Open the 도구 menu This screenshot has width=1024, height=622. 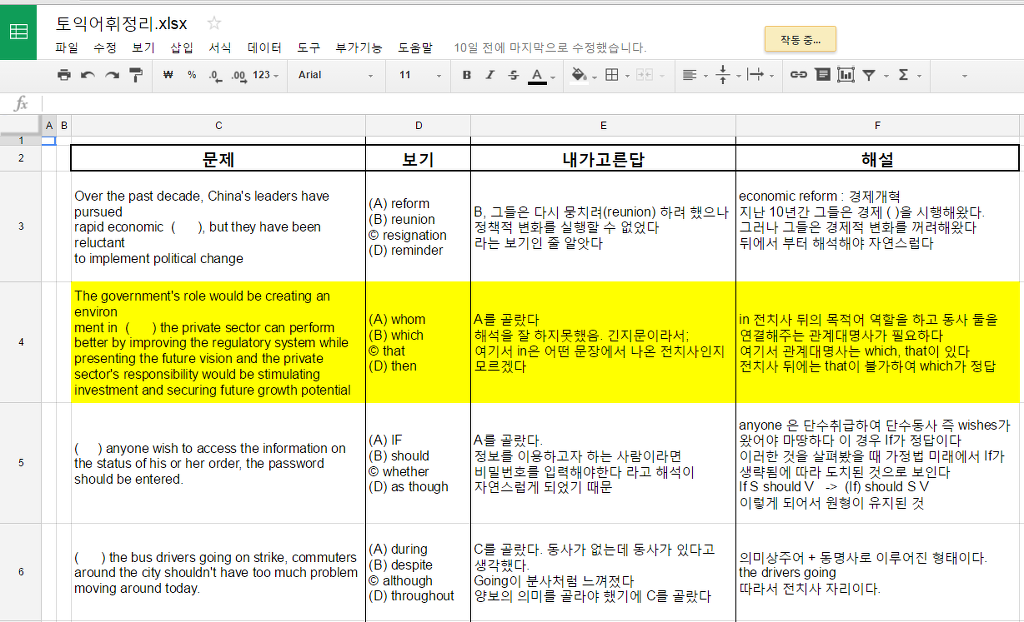(x=308, y=48)
